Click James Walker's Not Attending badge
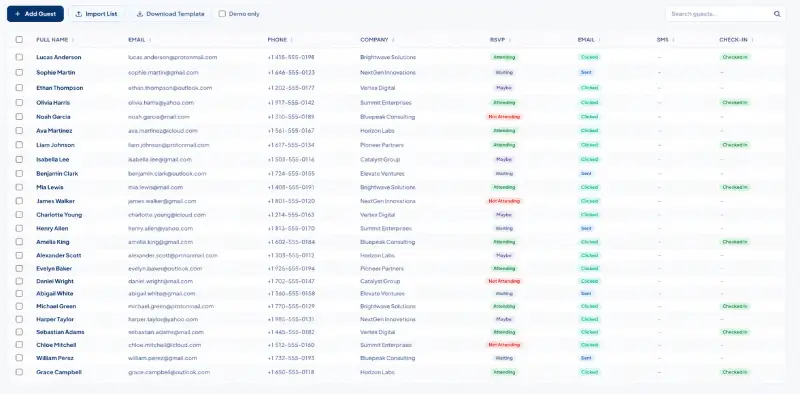This screenshot has height=394, width=800. [504, 201]
